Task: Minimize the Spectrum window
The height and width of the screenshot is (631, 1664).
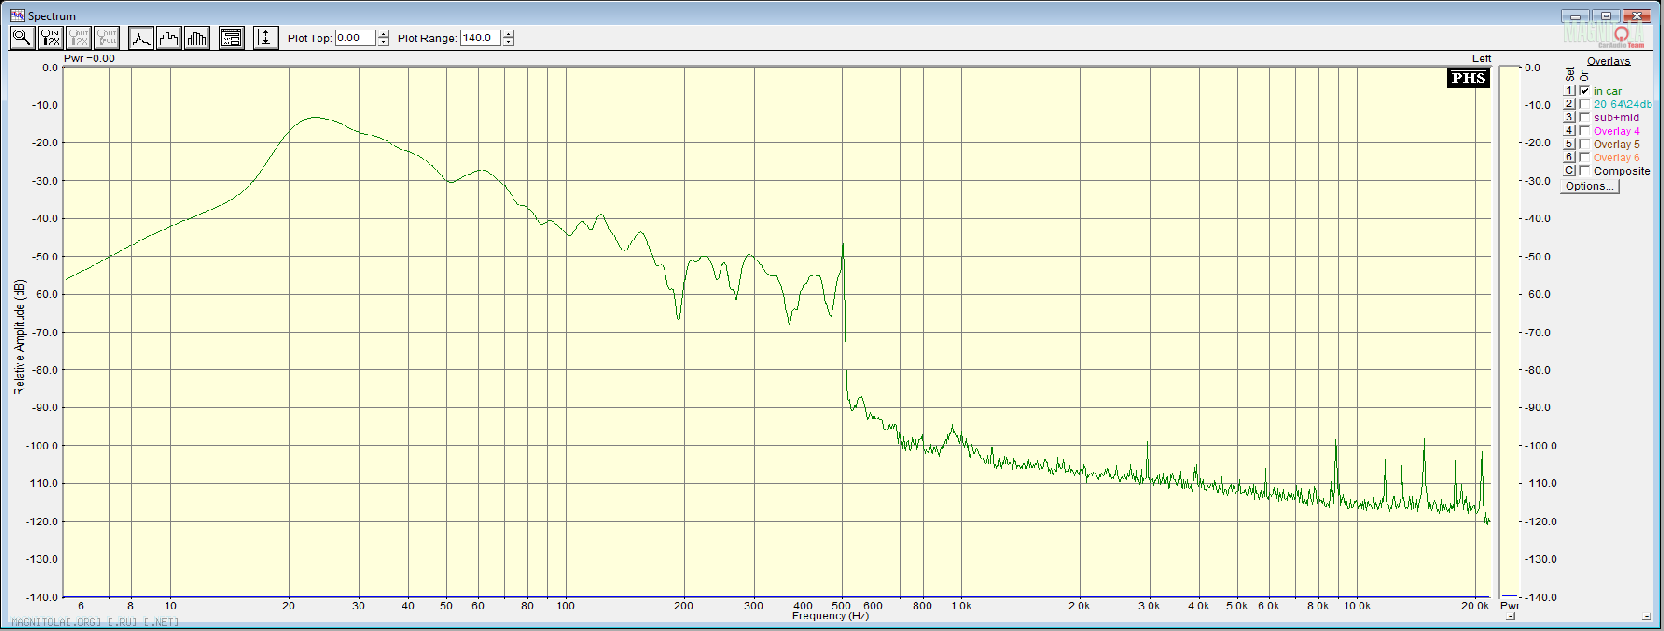Action: point(1575,15)
